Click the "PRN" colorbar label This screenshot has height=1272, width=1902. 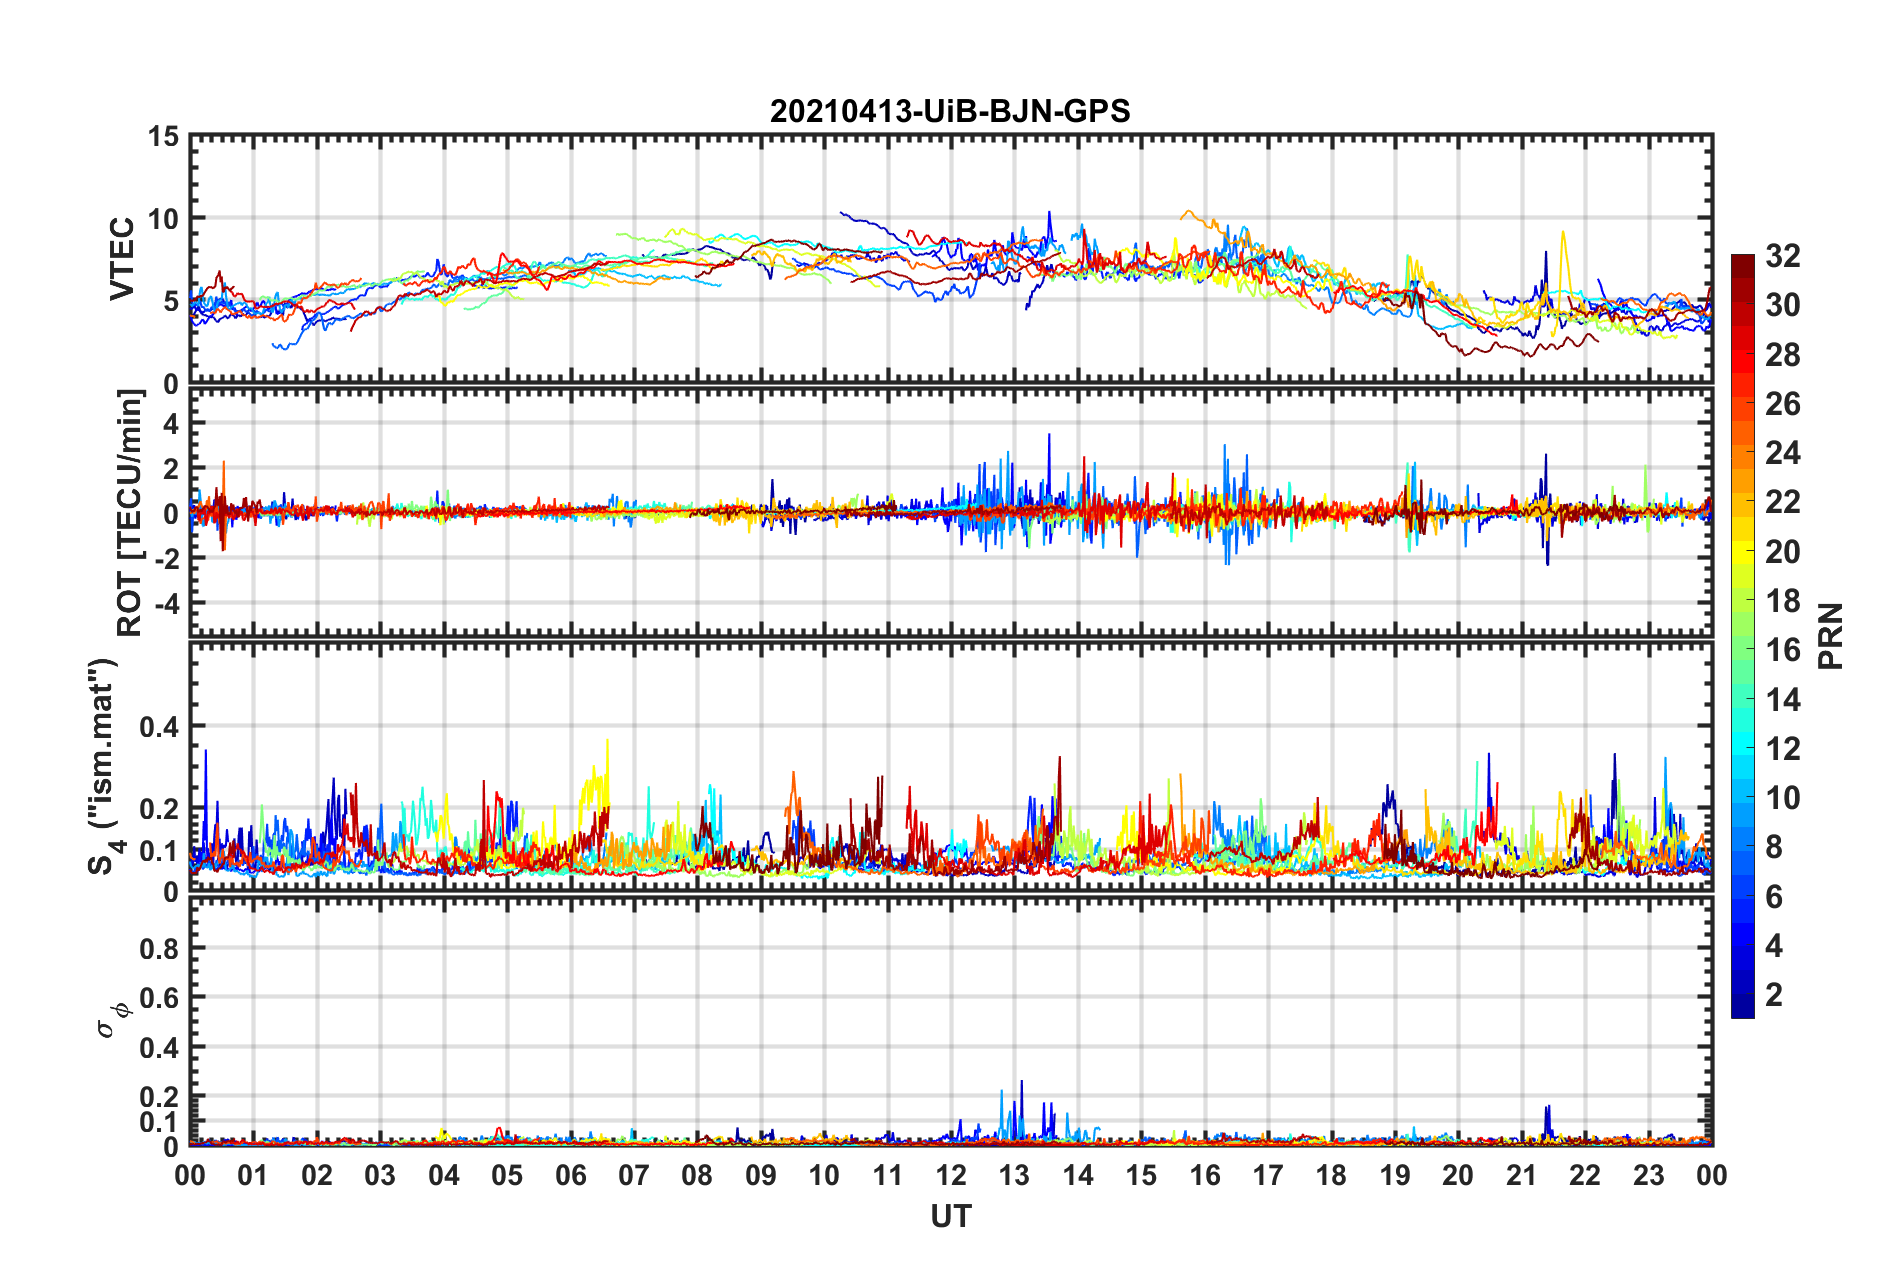1831,636
